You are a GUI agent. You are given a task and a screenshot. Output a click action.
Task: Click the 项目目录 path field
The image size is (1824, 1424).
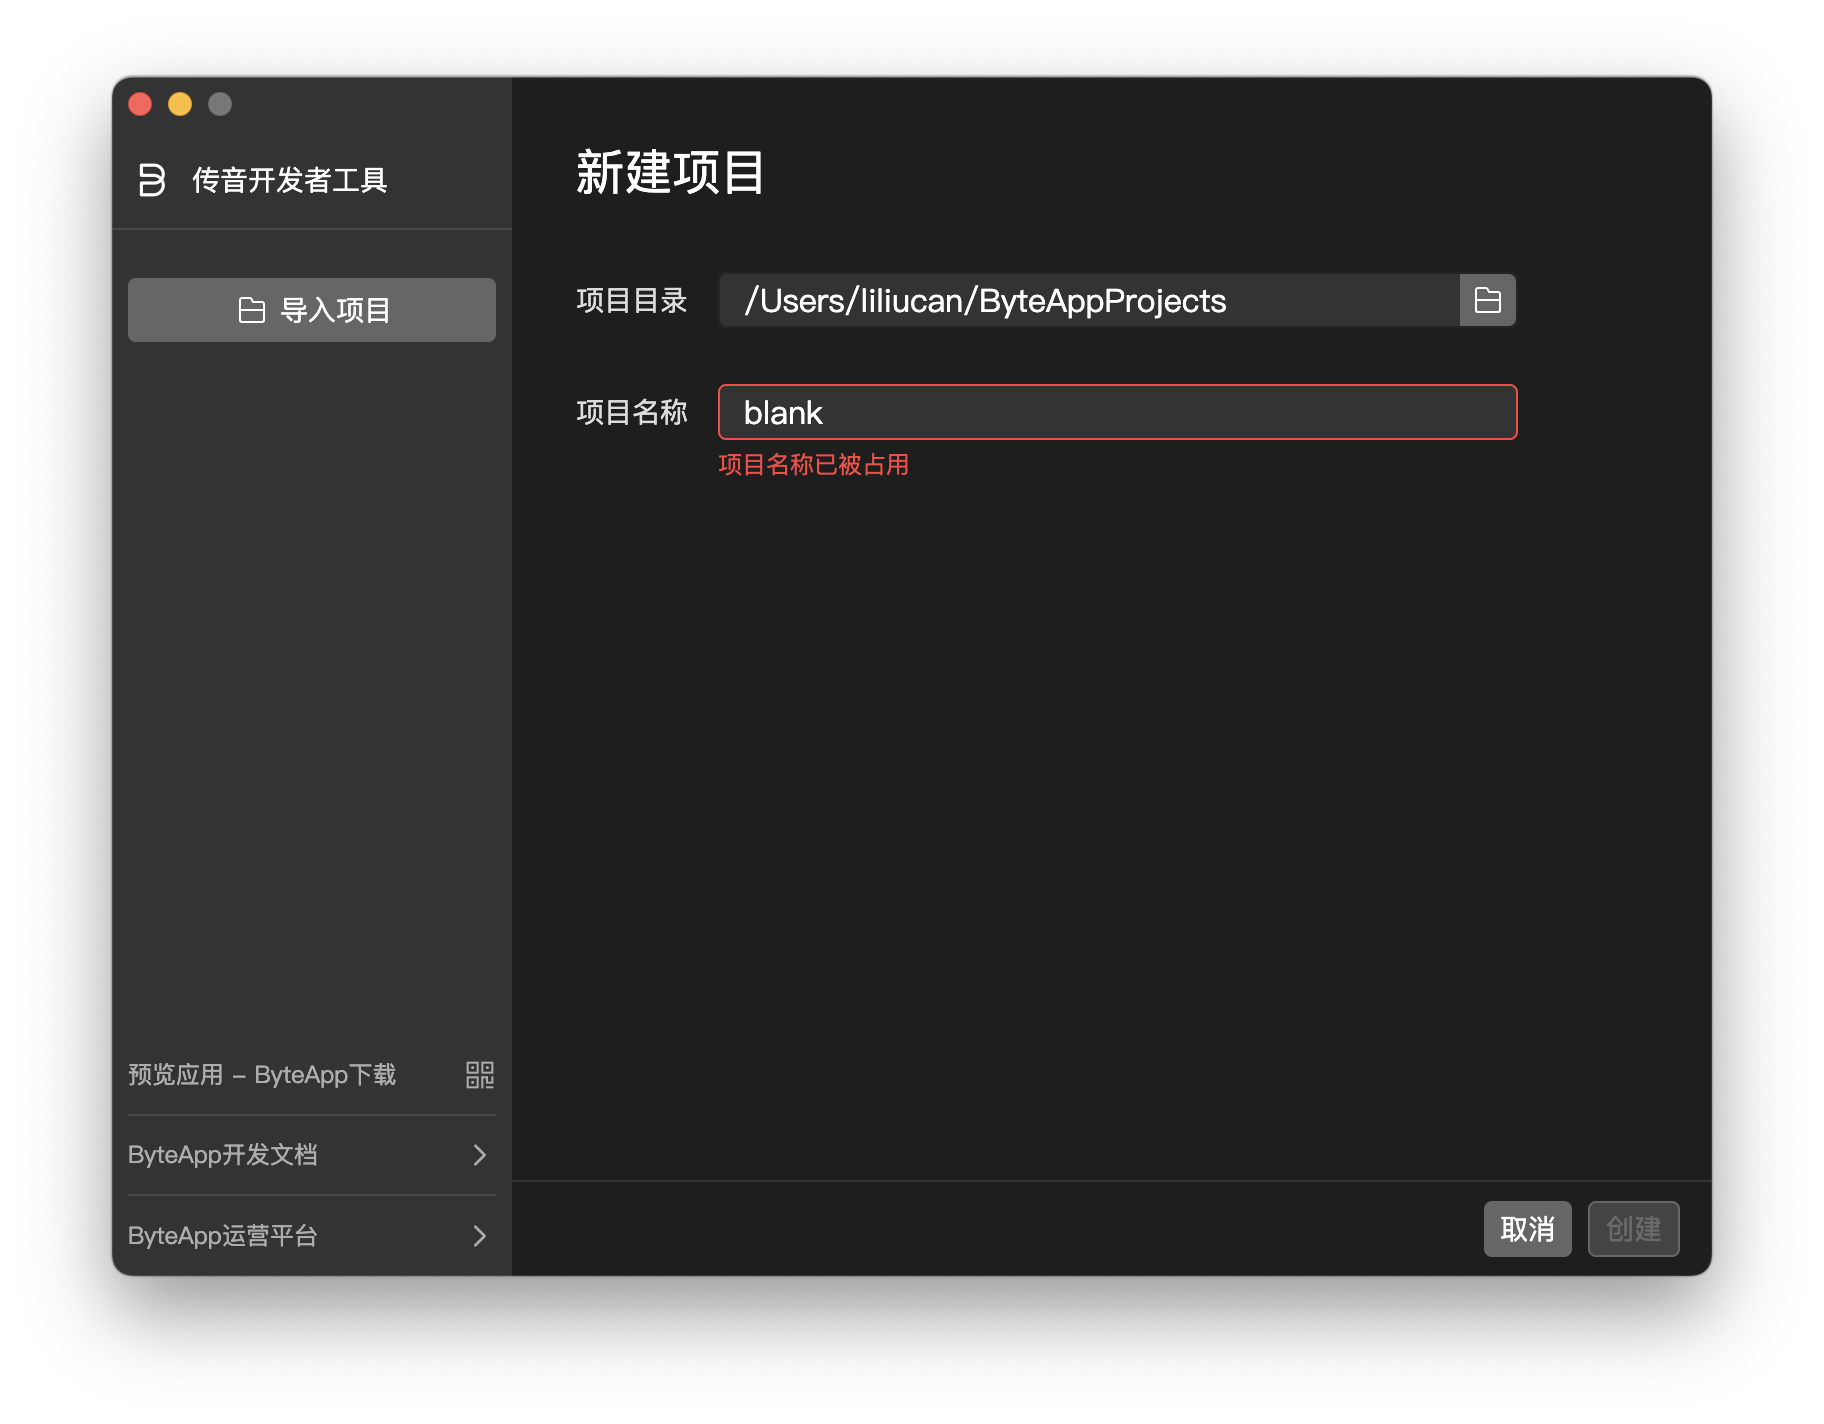tap(1090, 300)
